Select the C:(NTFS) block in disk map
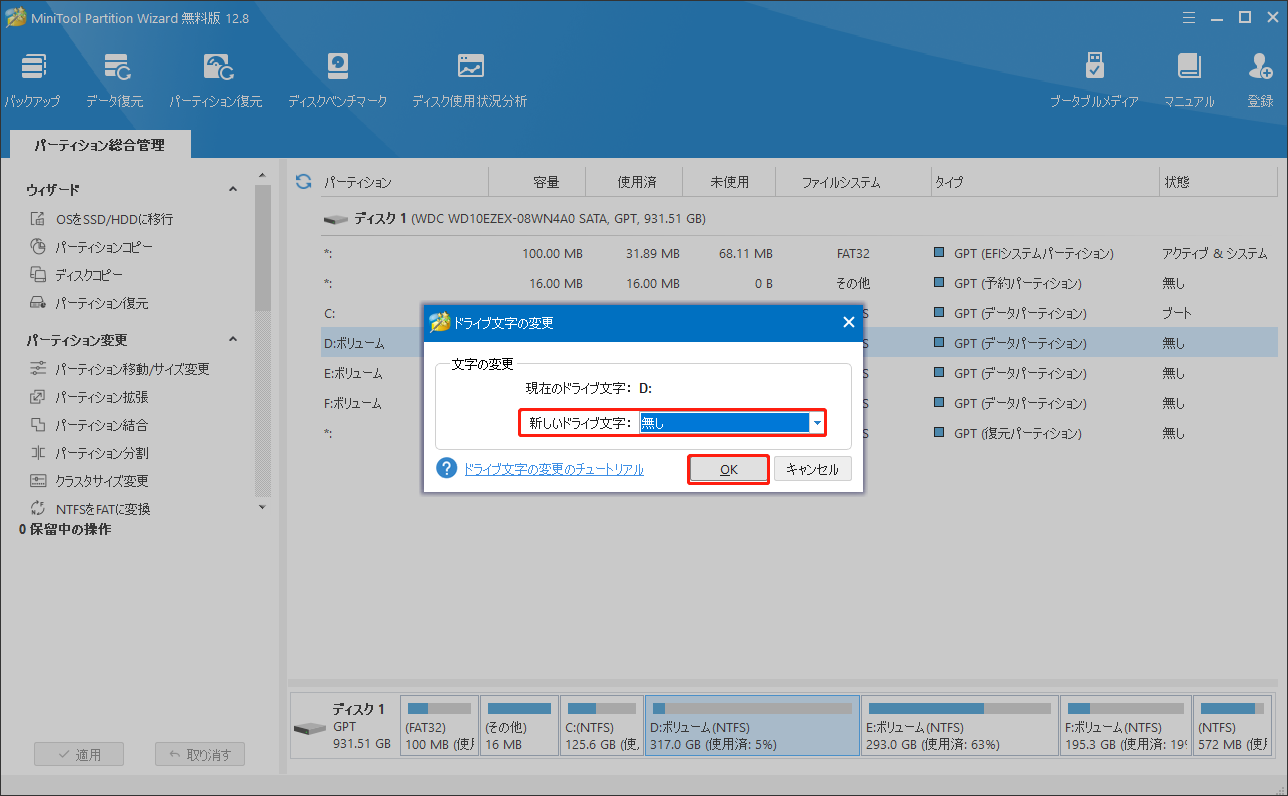1288x796 pixels. 601,726
